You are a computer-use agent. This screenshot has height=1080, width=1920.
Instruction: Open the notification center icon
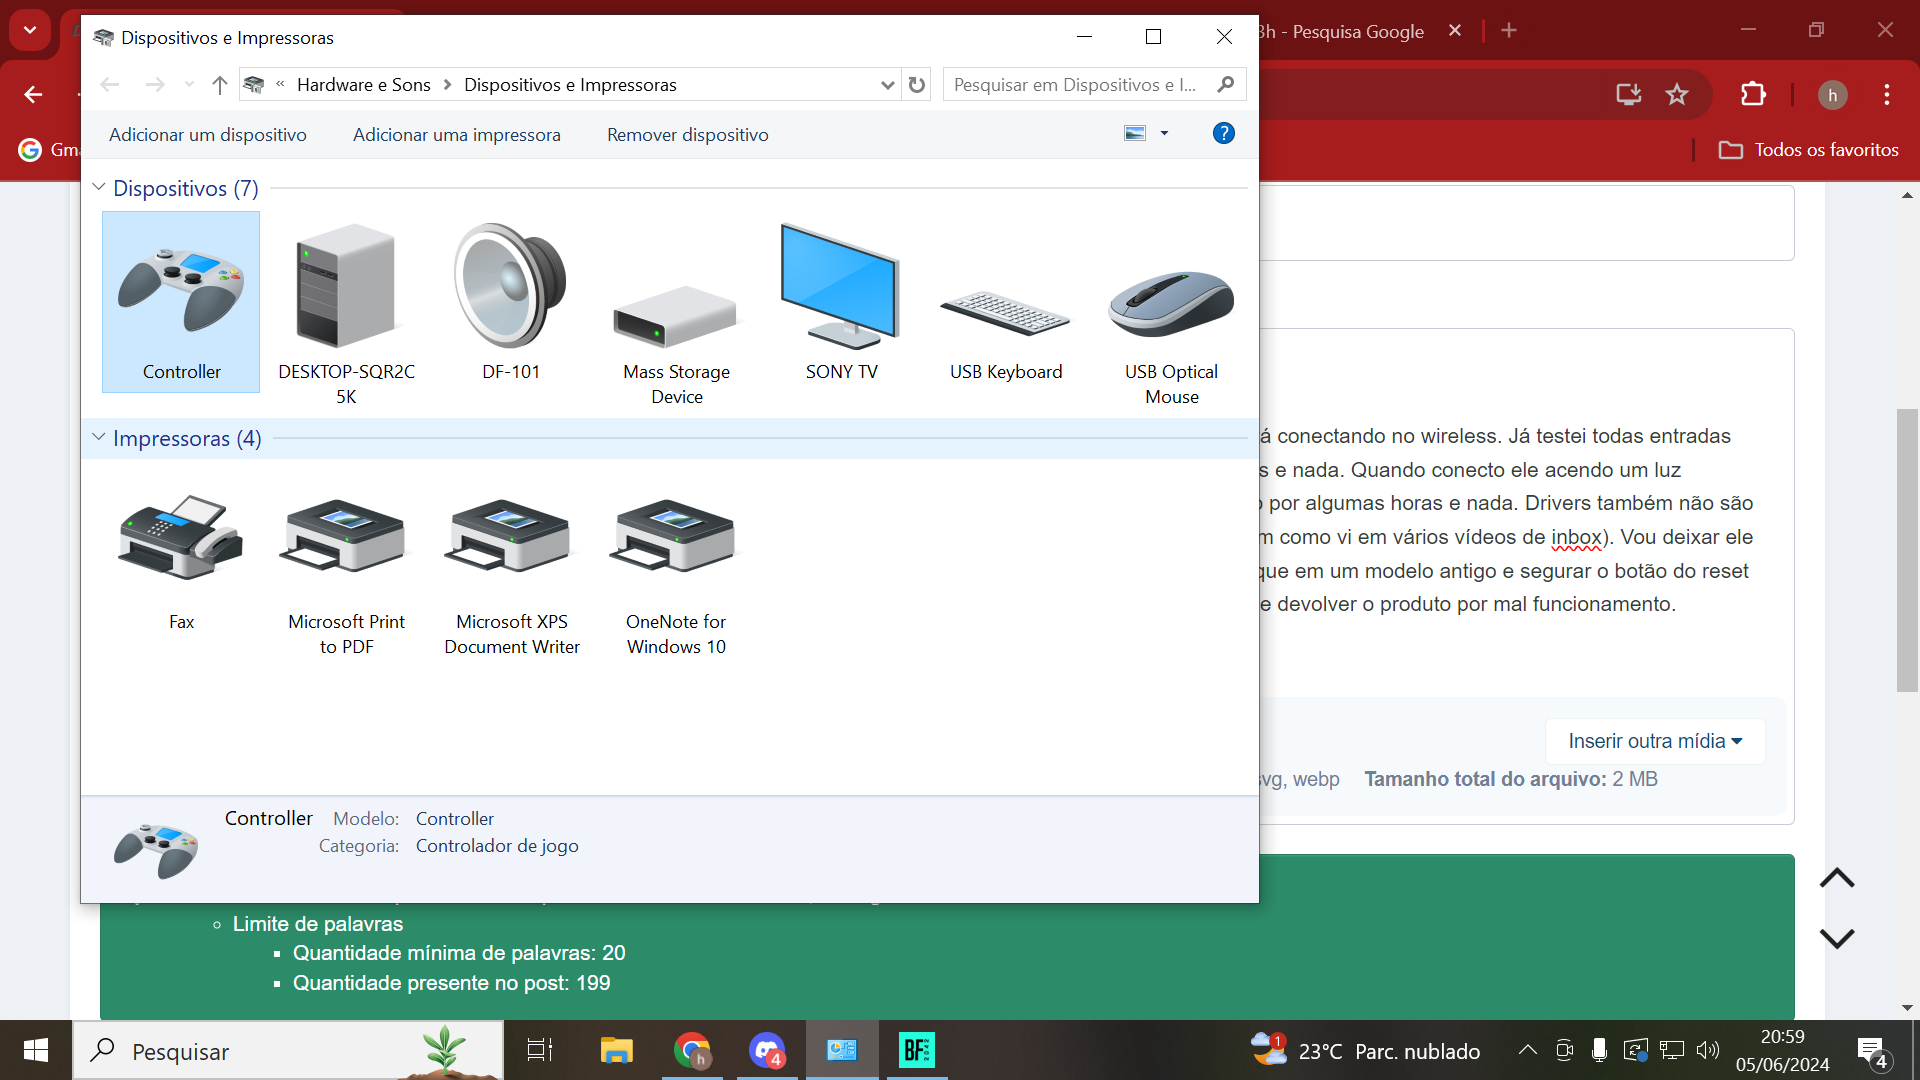tap(1873, 1050)
